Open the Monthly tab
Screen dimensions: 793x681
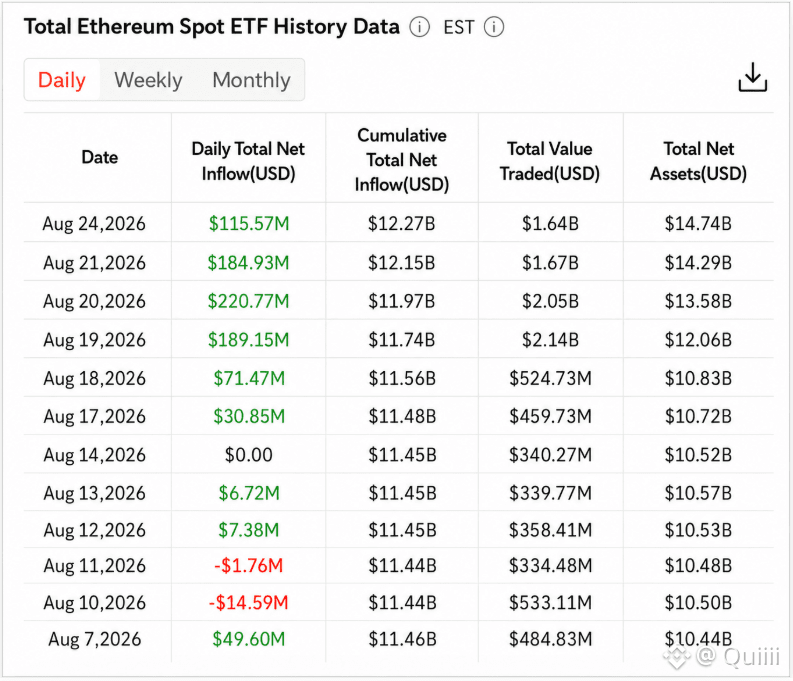tap(251, 80)
